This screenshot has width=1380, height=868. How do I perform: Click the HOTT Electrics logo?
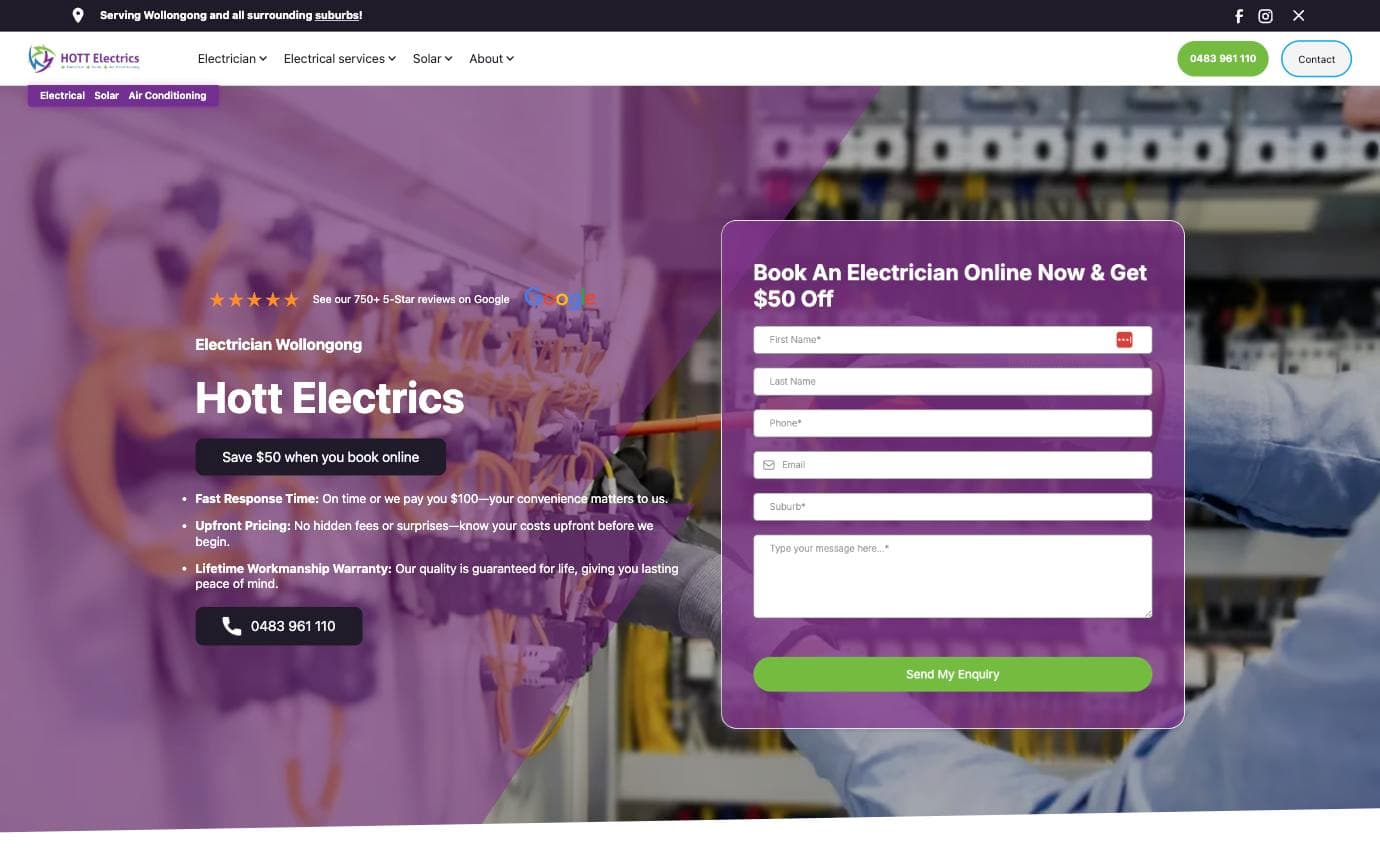(x=84, y=59)
